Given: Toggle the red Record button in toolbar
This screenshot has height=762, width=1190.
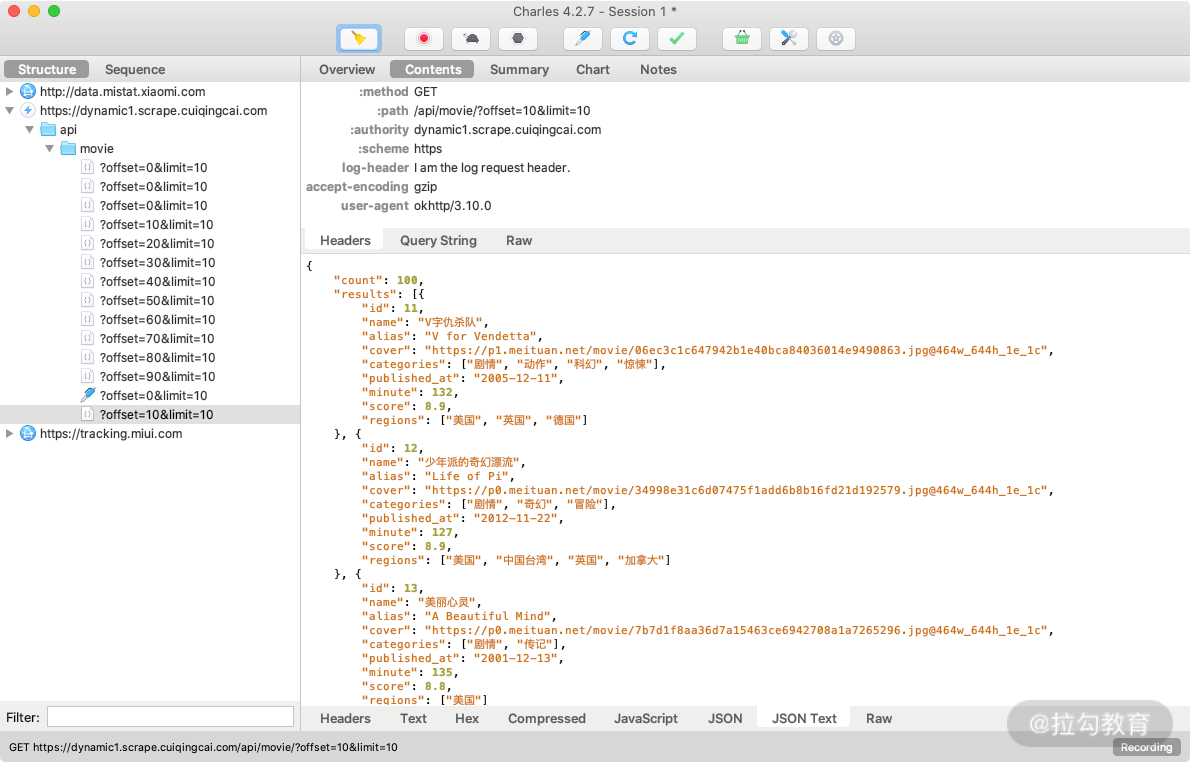Looking at the screenshot, I should [x=424, y=39].
